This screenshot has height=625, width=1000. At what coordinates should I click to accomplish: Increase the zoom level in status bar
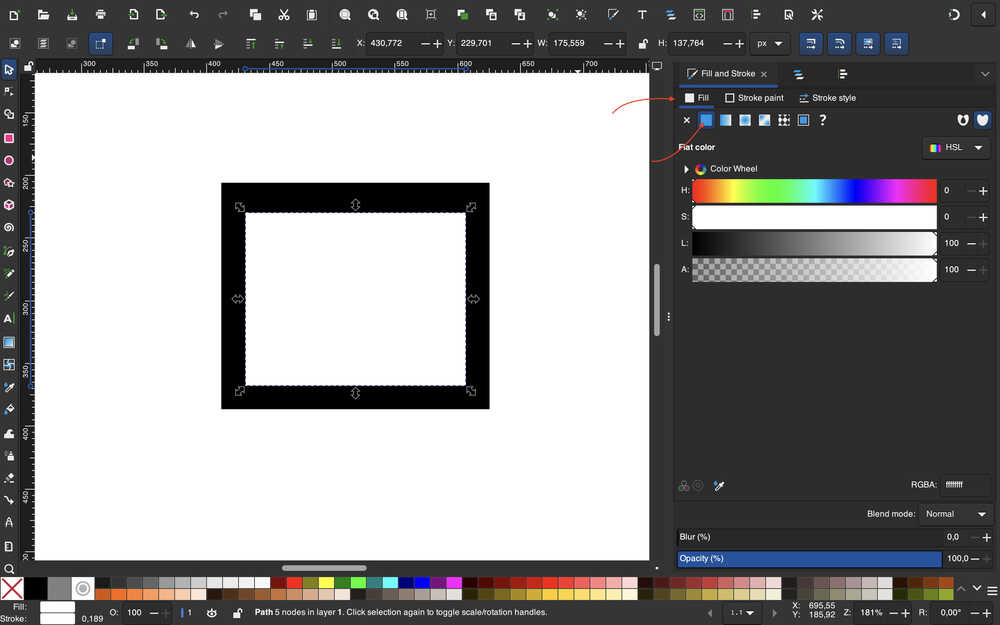tap(906, 613)
